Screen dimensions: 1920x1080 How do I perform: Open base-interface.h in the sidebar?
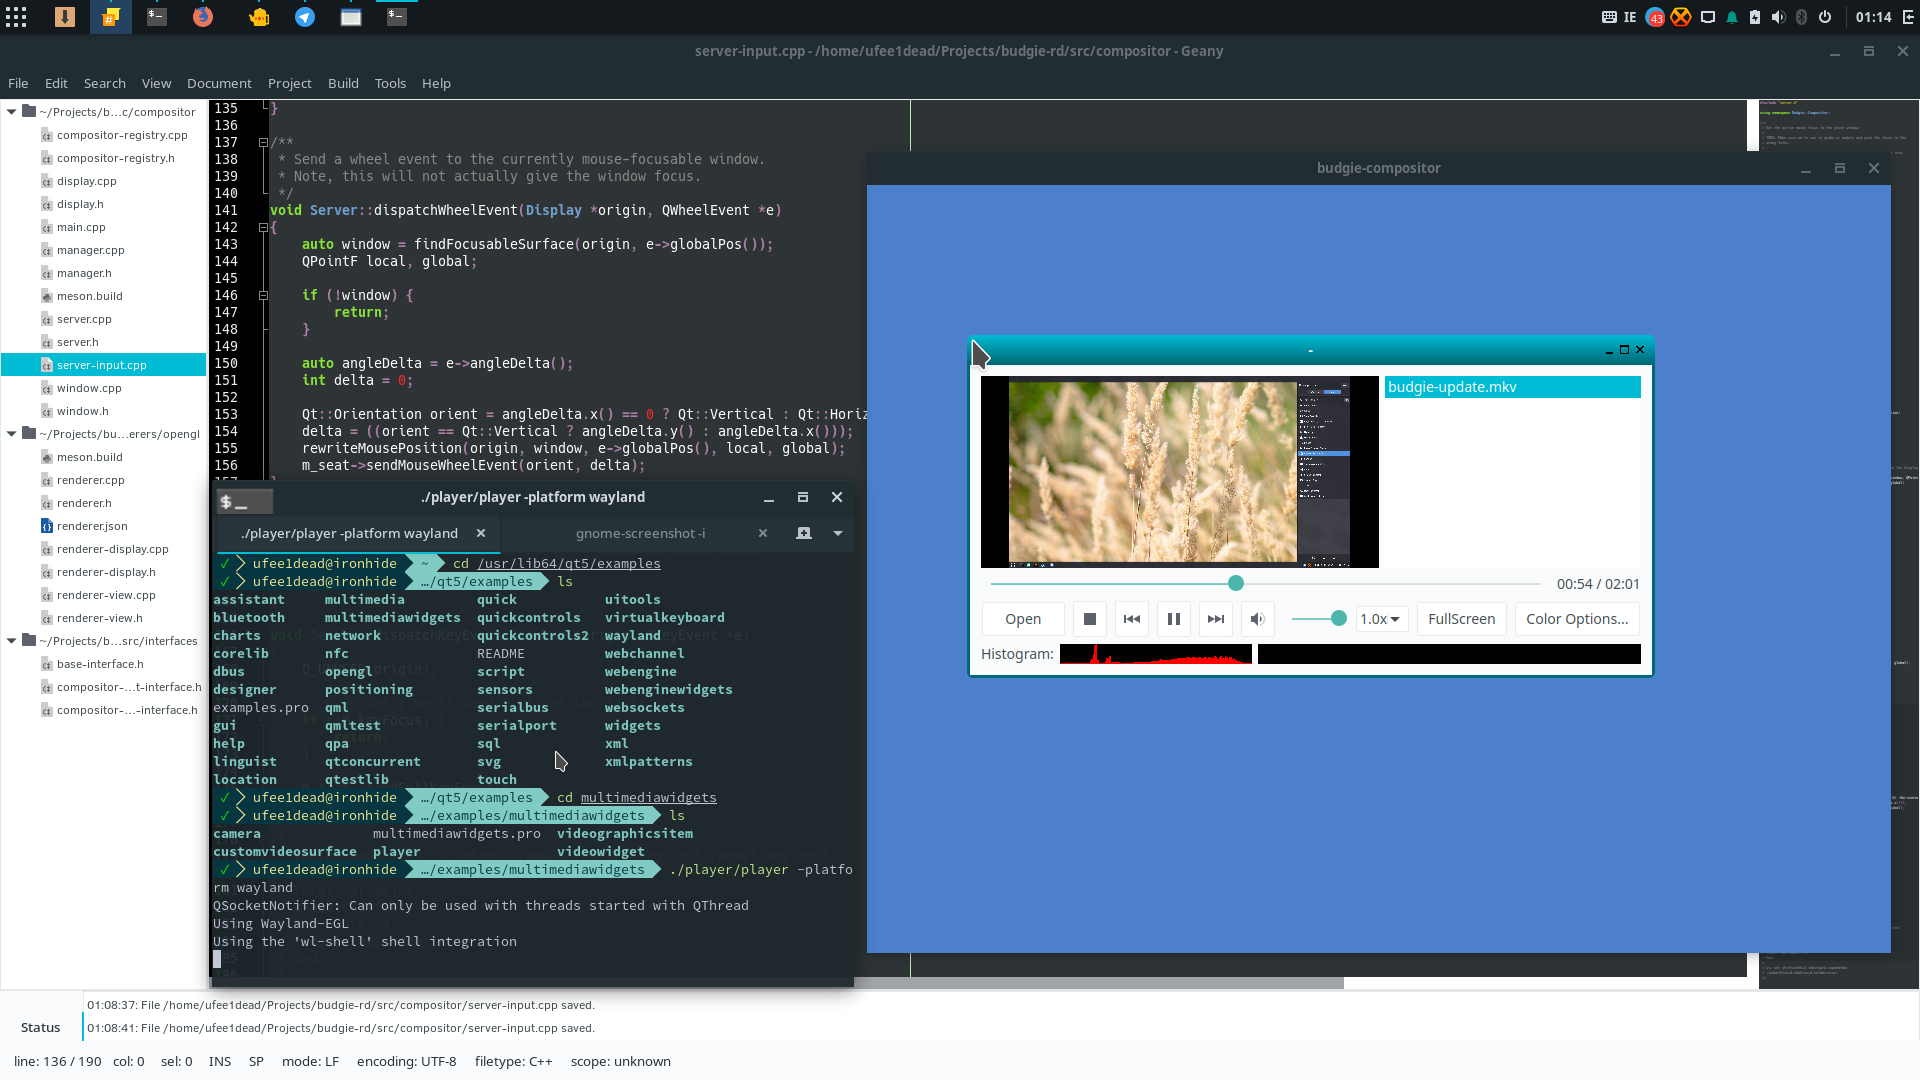click(x=100, y=664)
